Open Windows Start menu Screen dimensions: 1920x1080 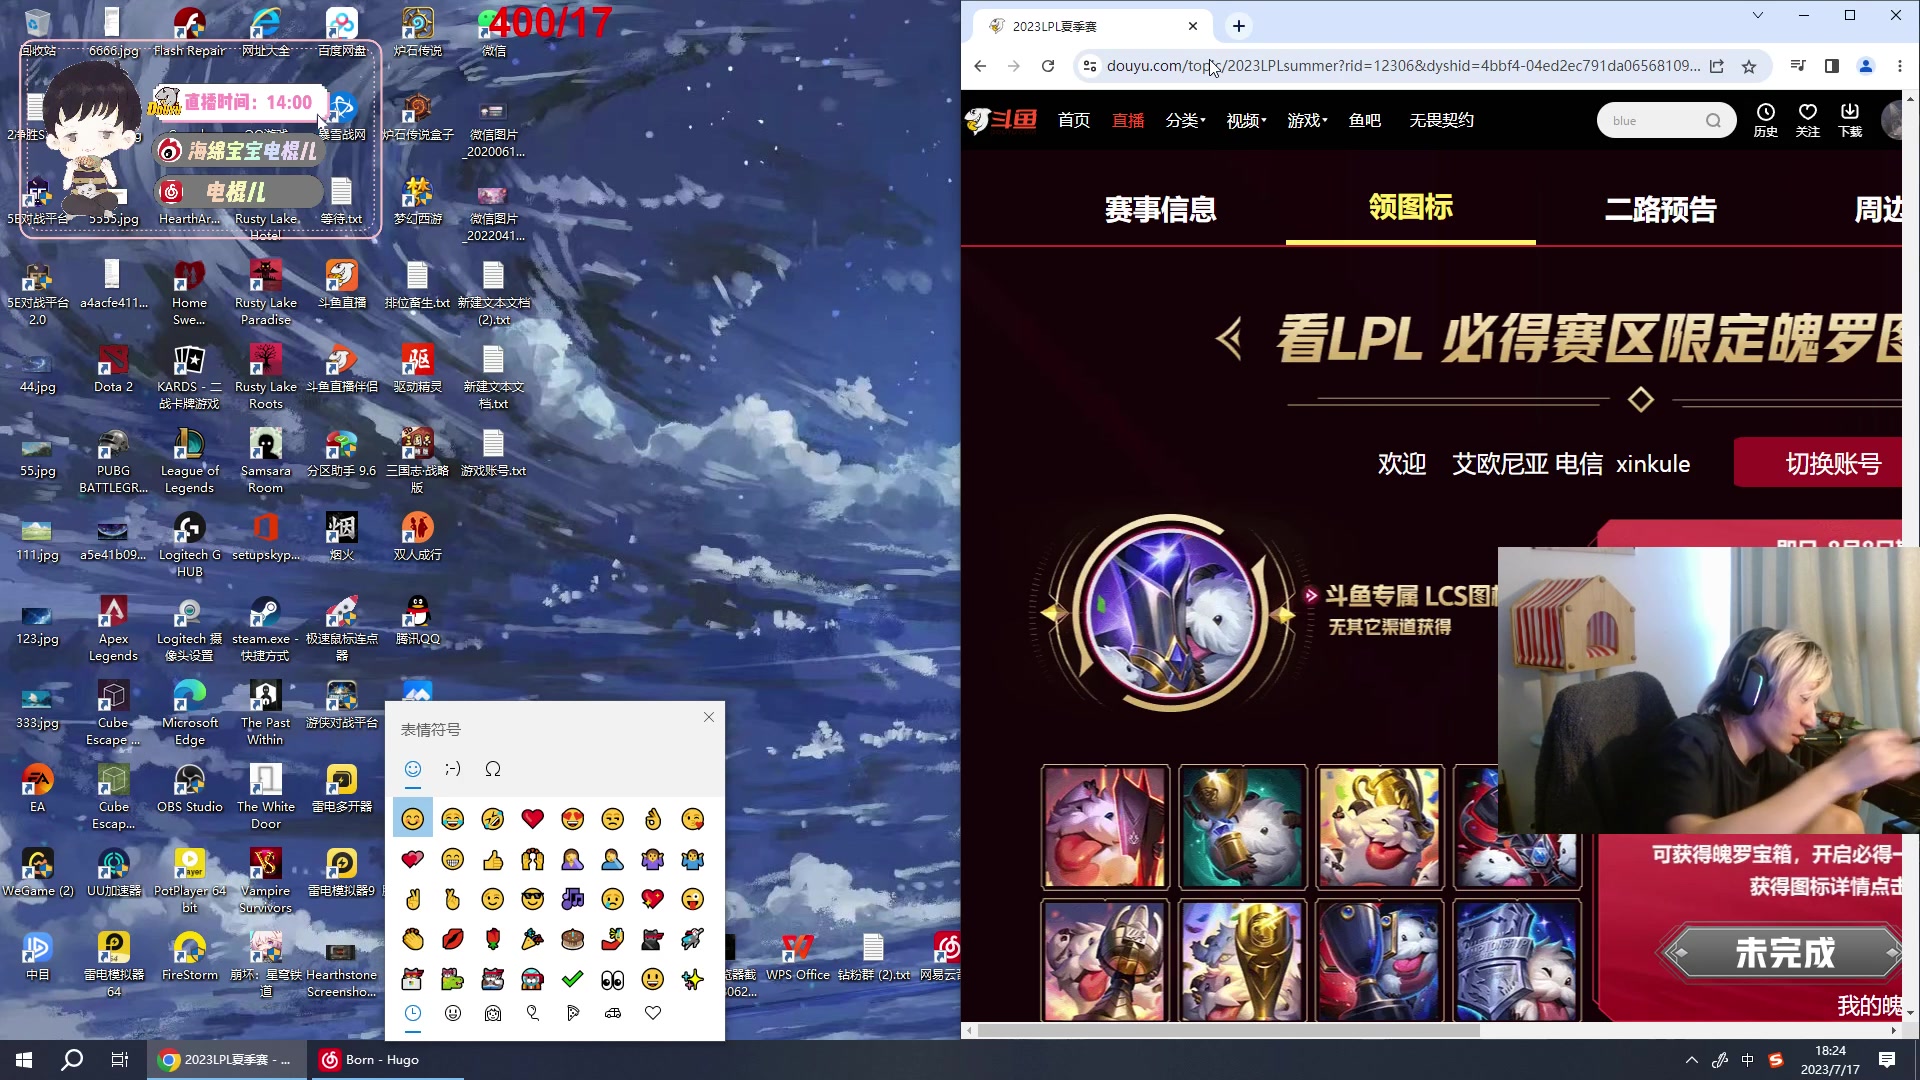24,1060
